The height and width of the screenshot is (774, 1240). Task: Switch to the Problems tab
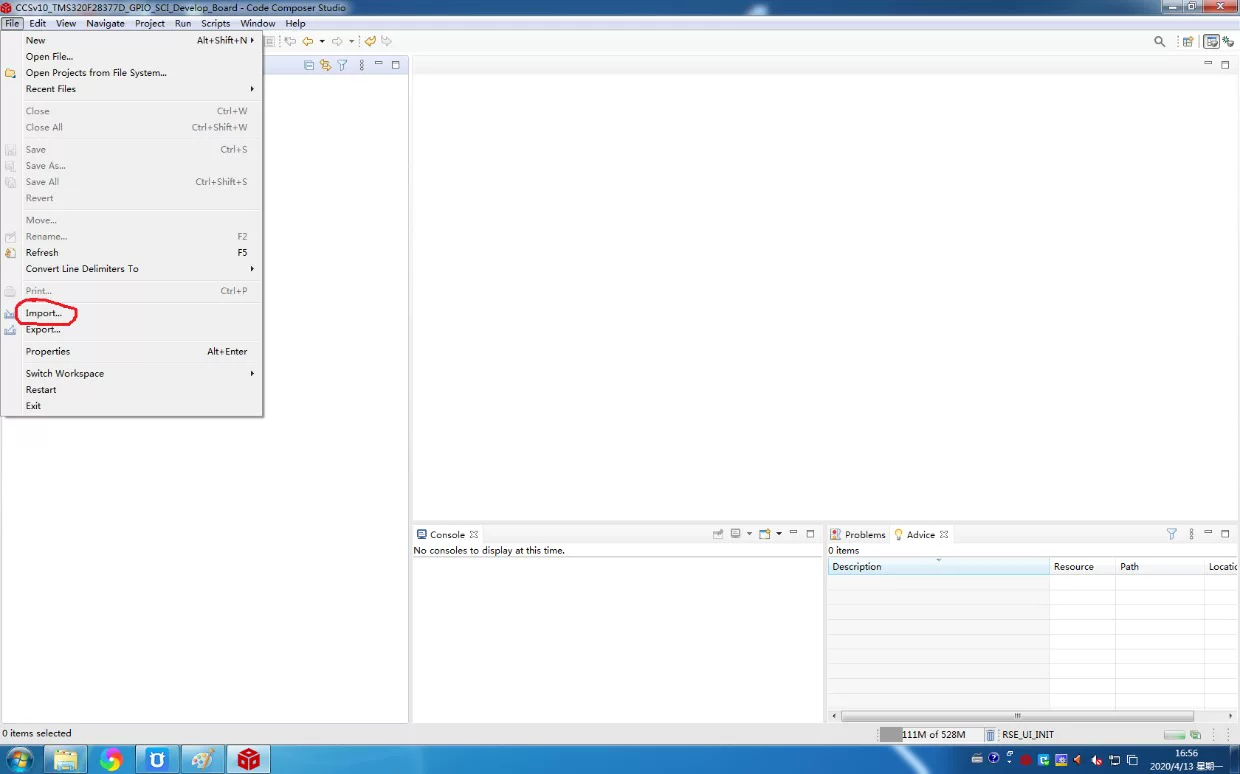point(858,534)
